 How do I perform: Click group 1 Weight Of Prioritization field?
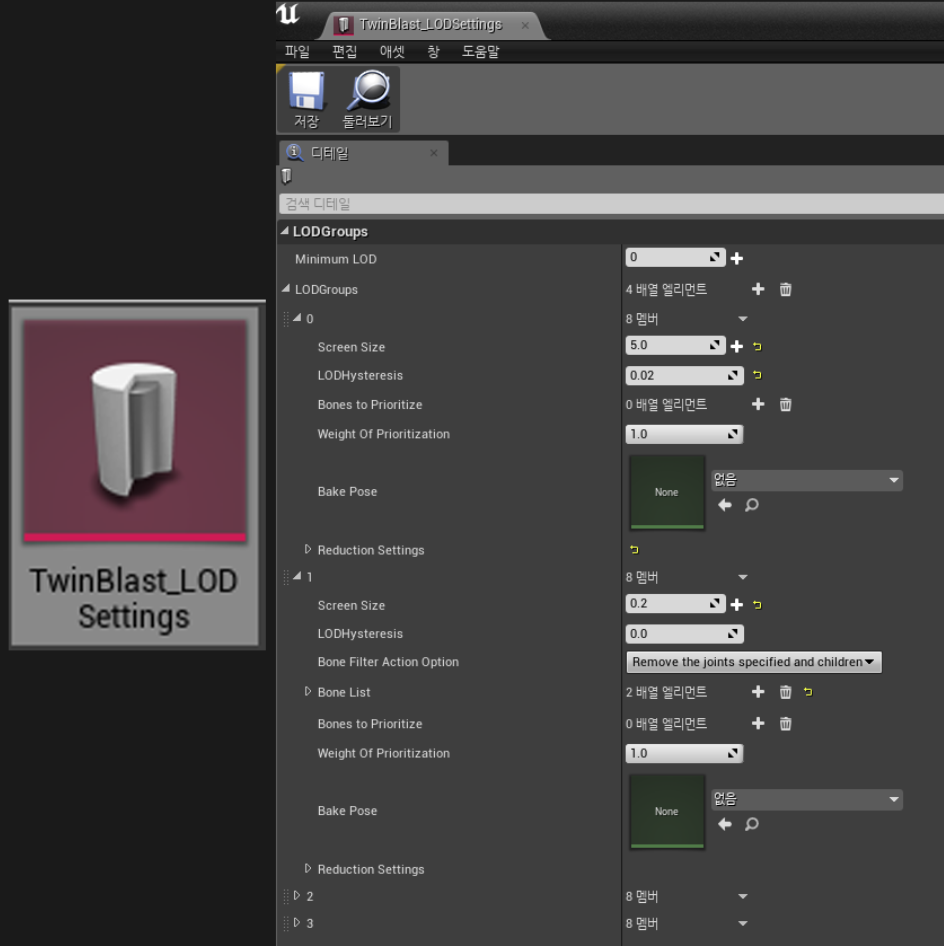(684, 753)
